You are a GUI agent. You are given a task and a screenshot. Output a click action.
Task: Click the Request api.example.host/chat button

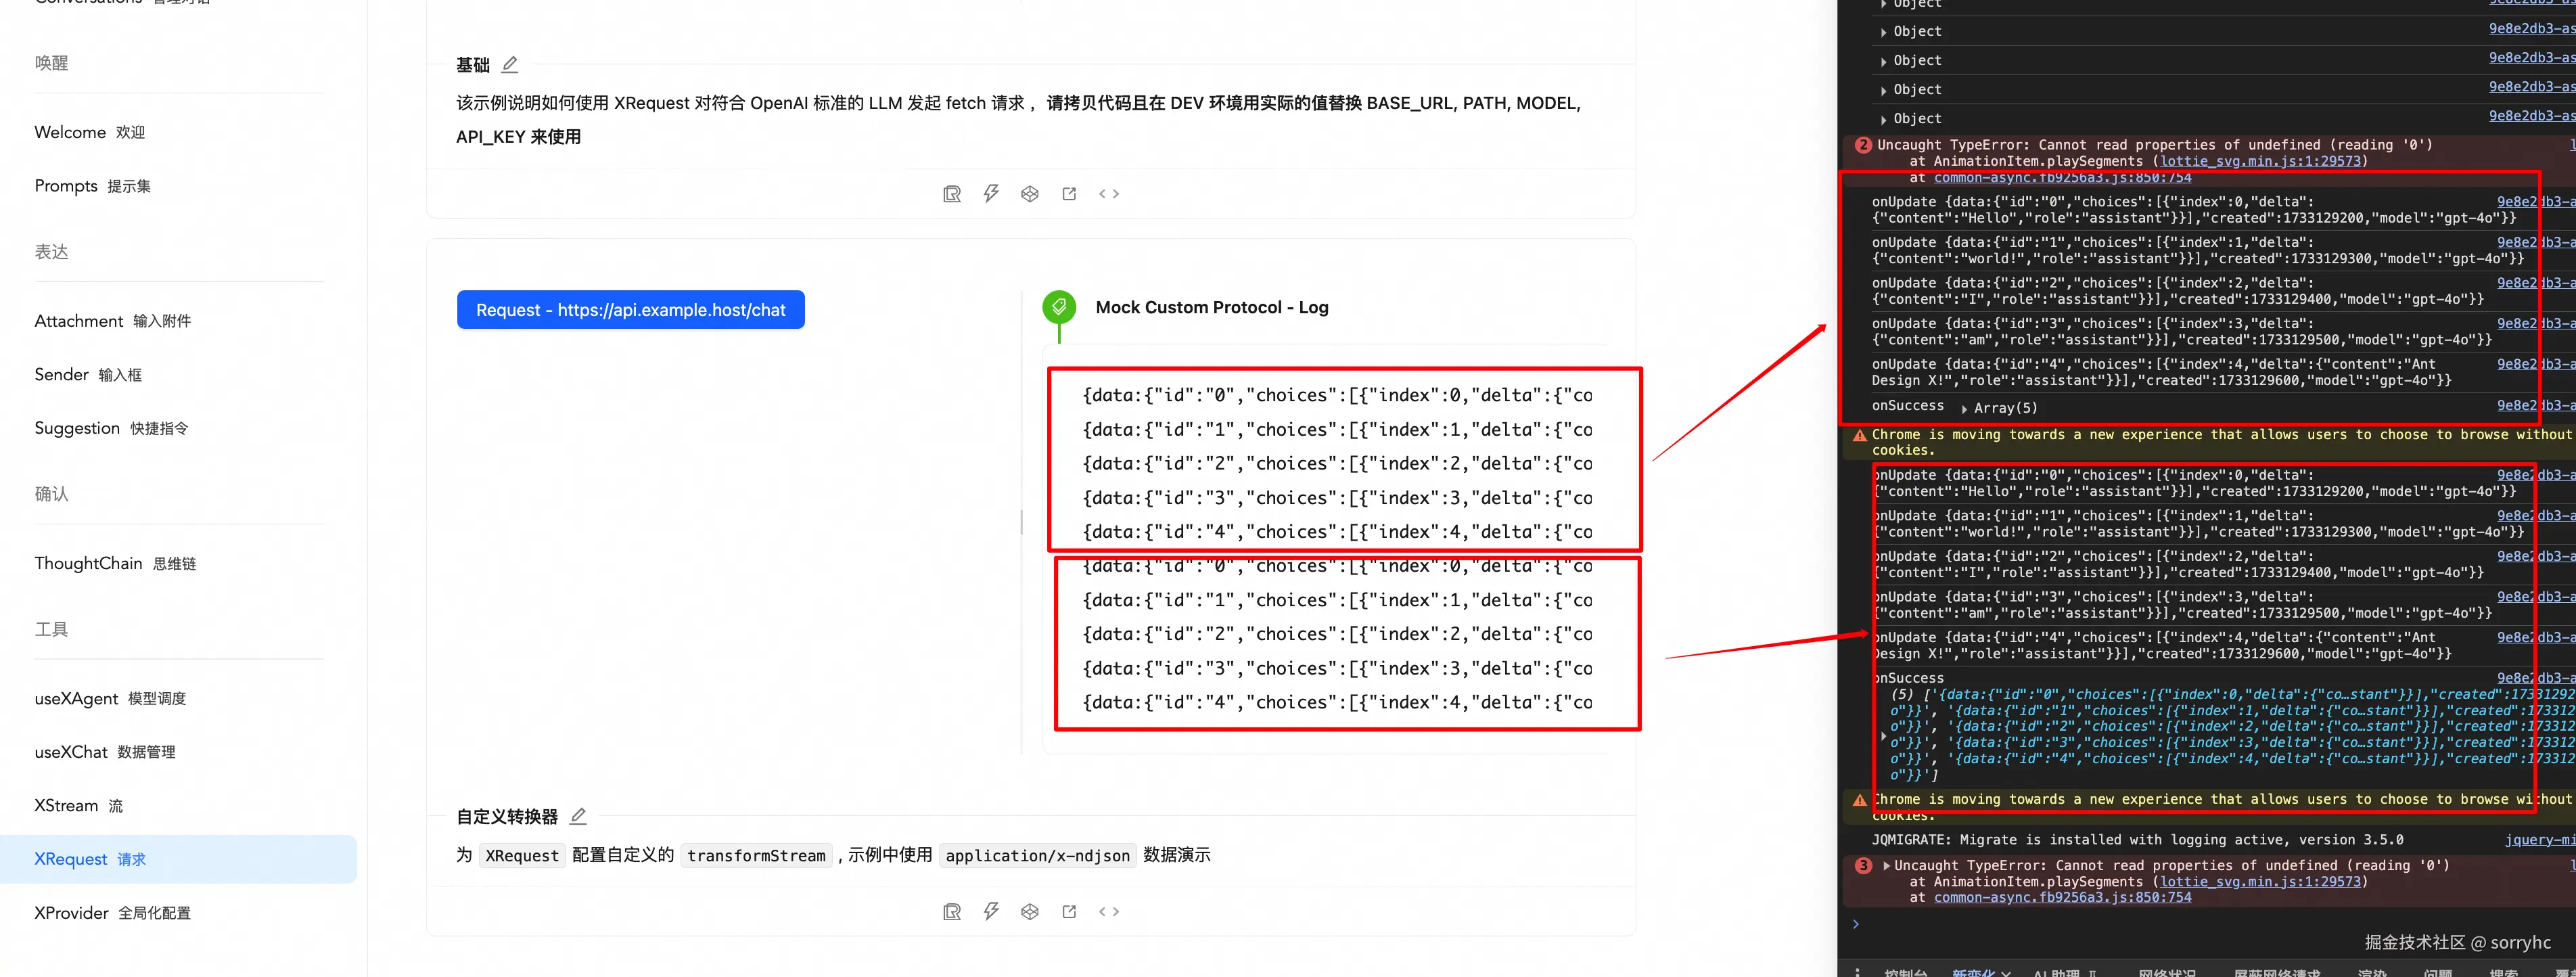point(630,310)
